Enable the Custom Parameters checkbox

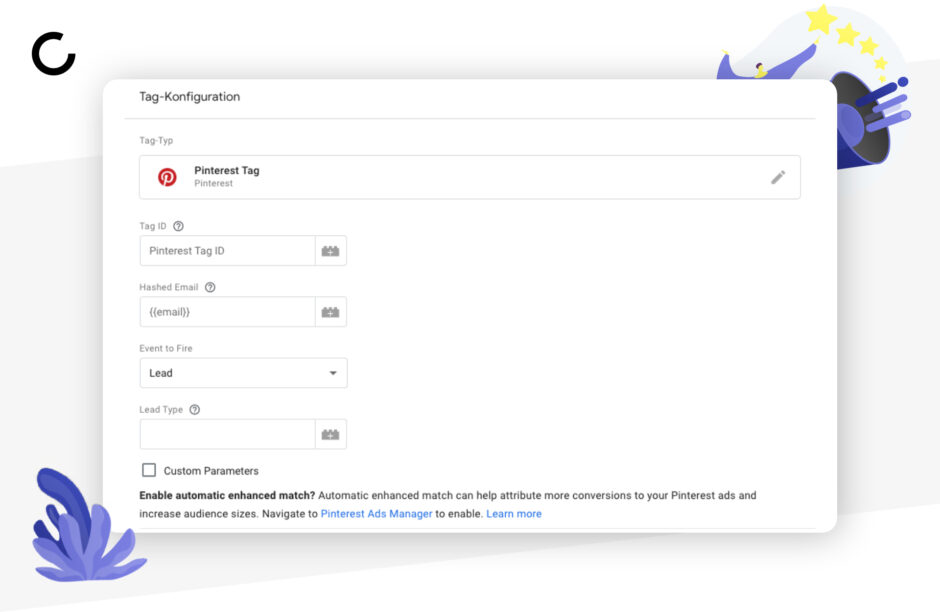click(x=149, y=470)
